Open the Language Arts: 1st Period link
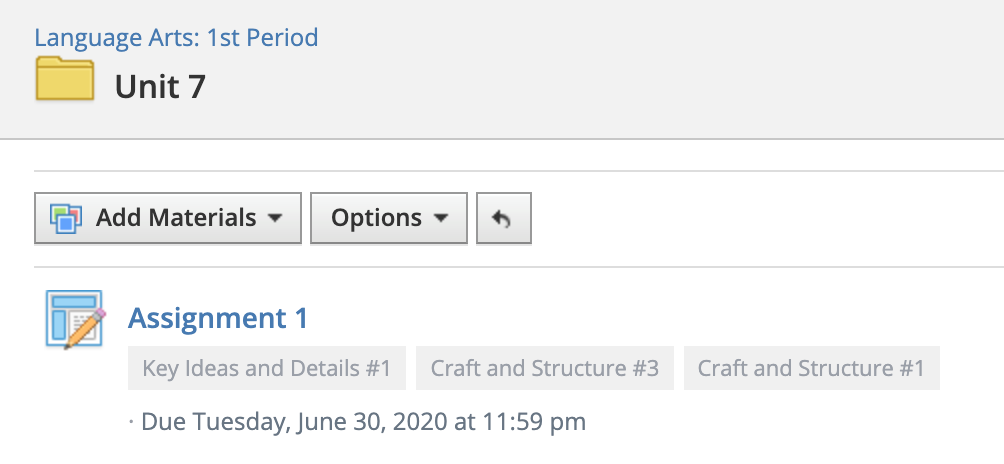This screenshot has width=1004, height=464. pyautogui.click(x=176, y=38)
